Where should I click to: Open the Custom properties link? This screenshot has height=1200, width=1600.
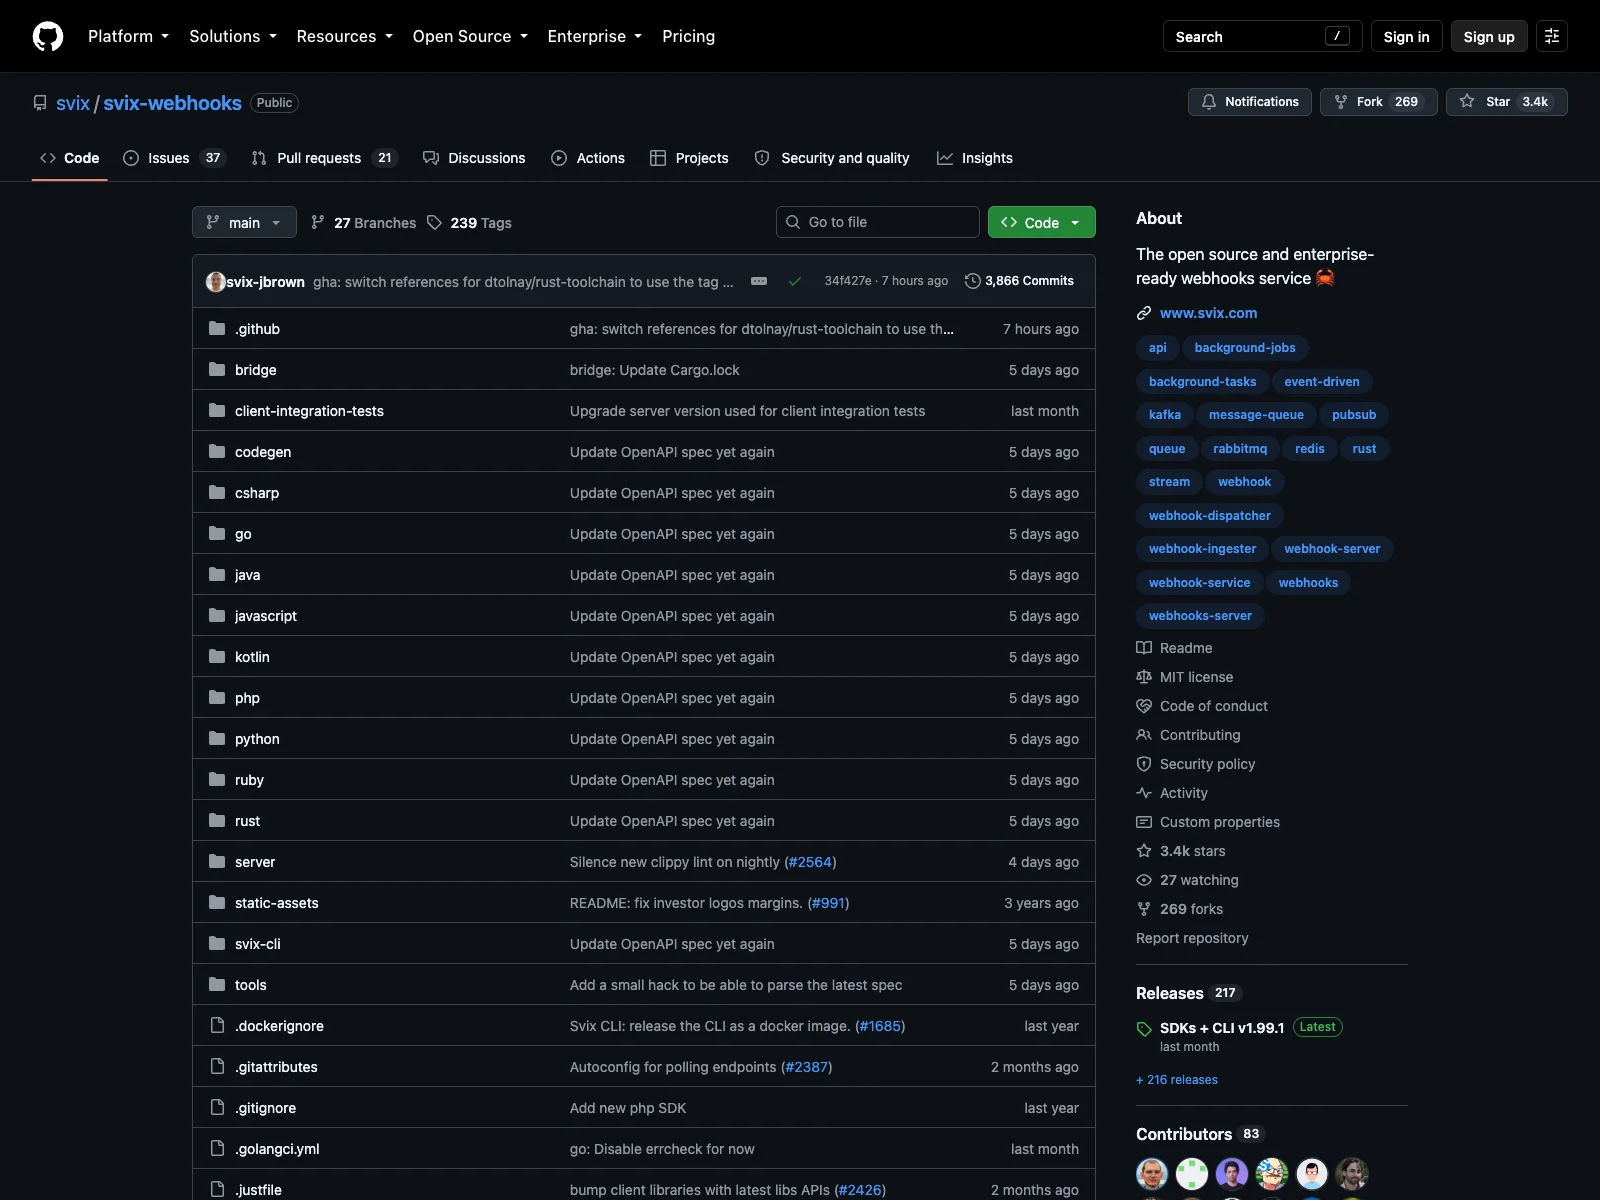coord(1208,822)
